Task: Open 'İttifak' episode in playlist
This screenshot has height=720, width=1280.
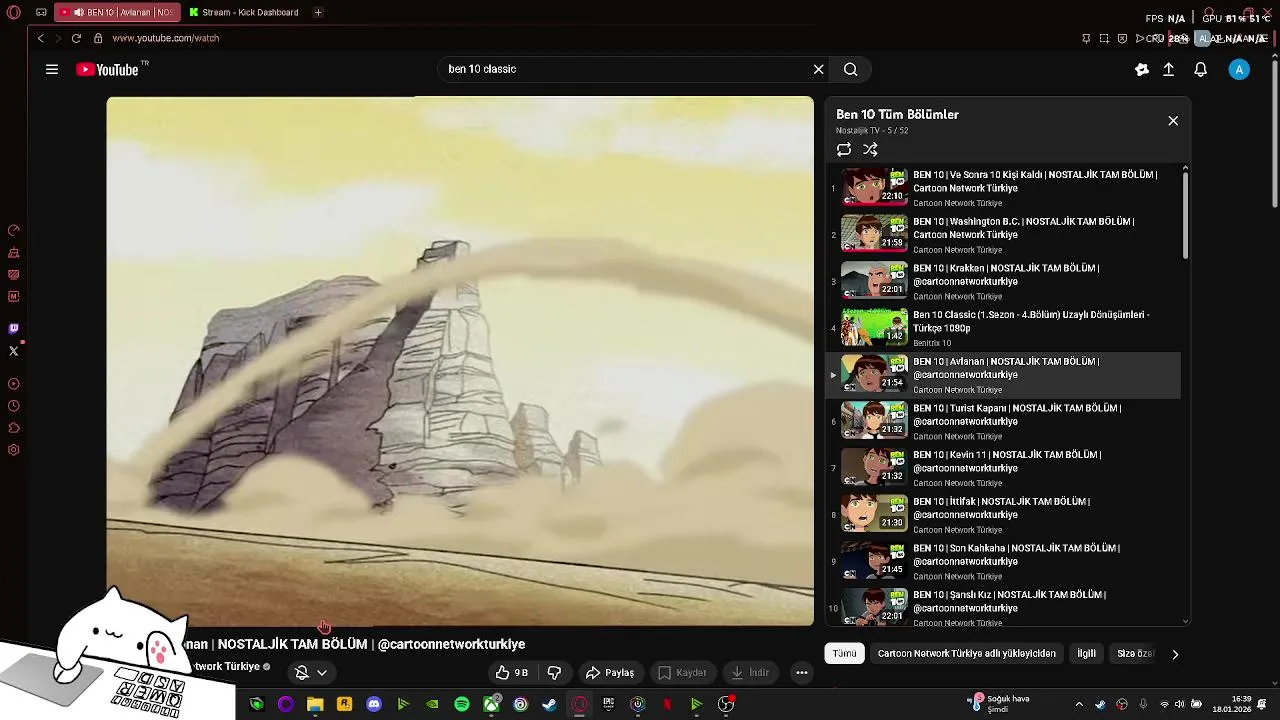Action: 1005,515
